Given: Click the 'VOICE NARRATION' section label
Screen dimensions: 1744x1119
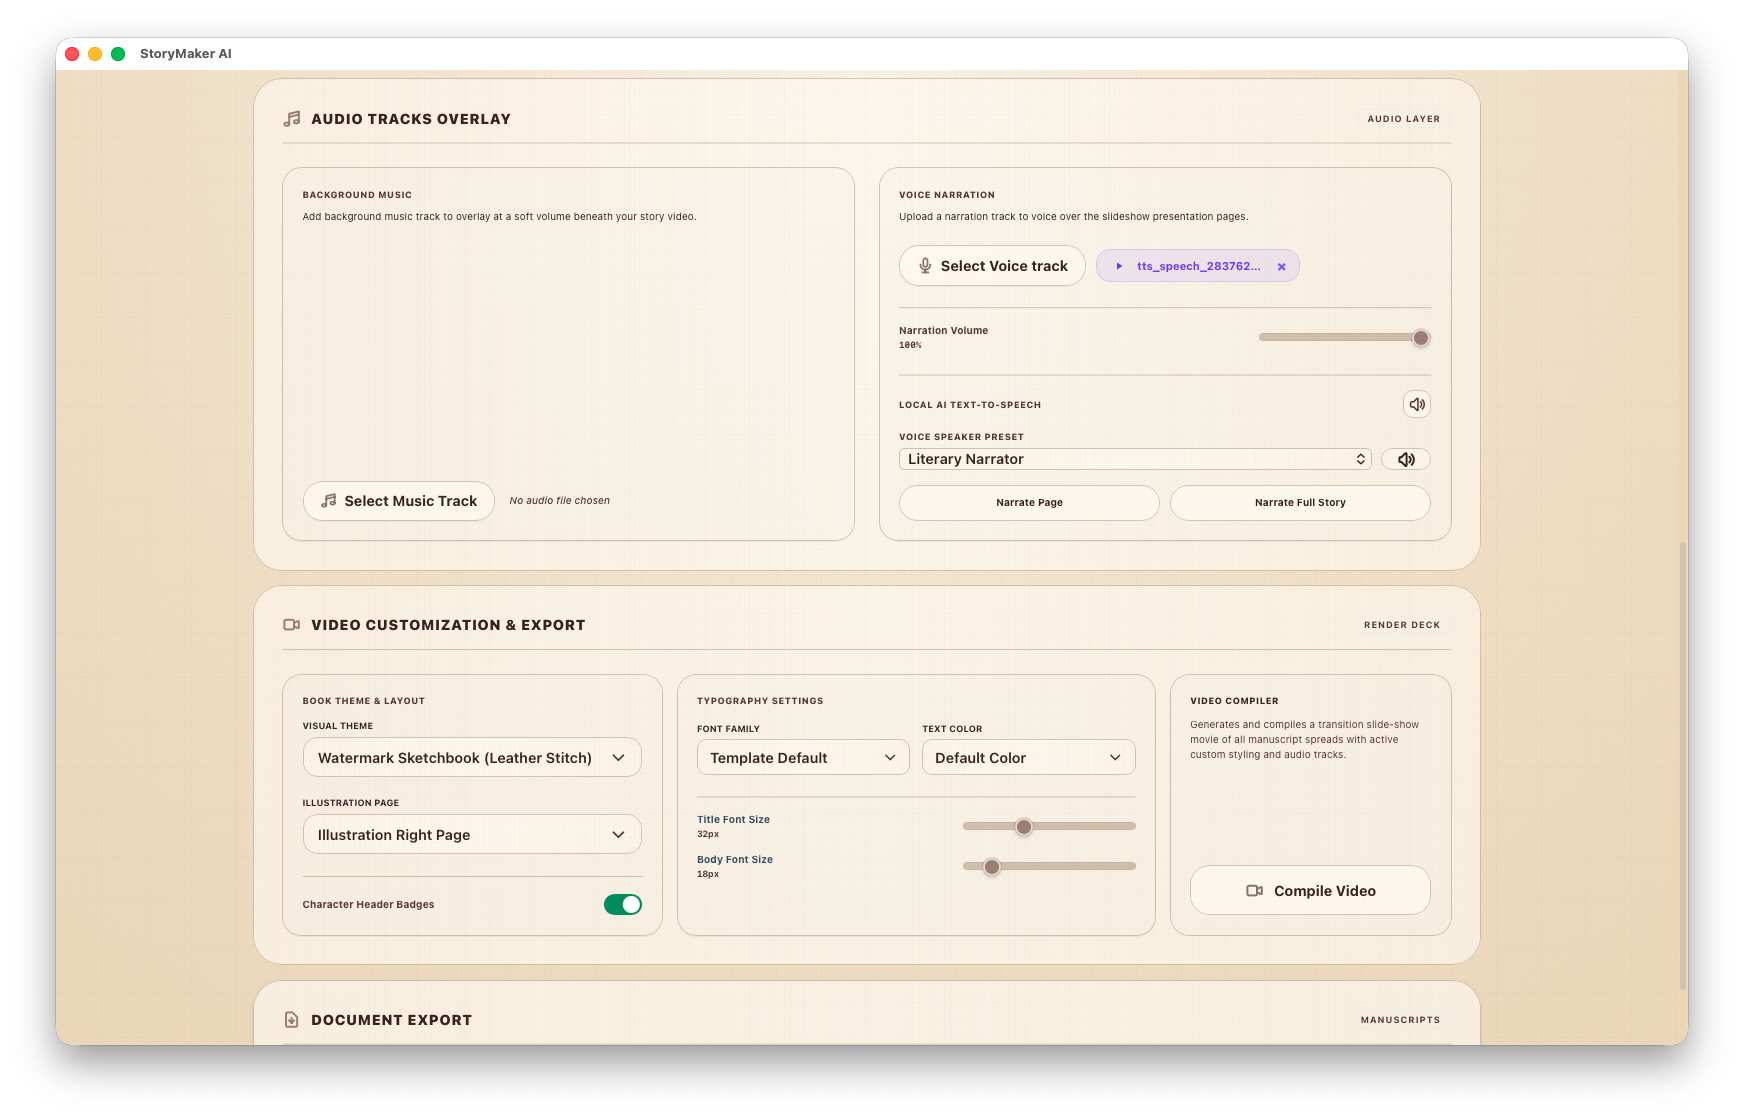Looking at the screenshot, I should [947, 195].
